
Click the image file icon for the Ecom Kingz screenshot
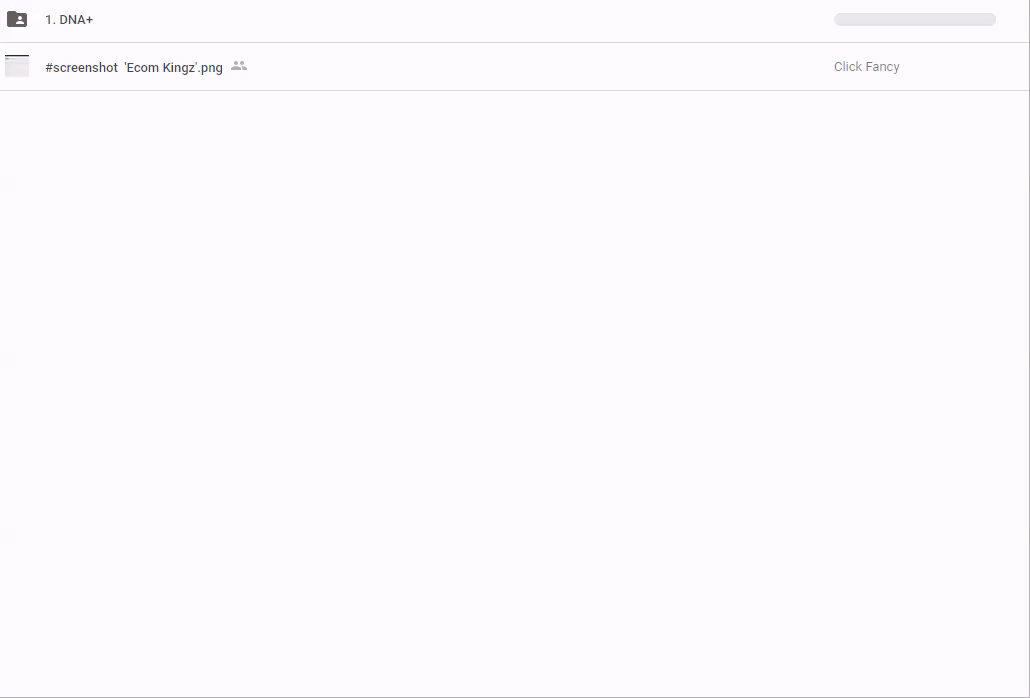[17, 66]
